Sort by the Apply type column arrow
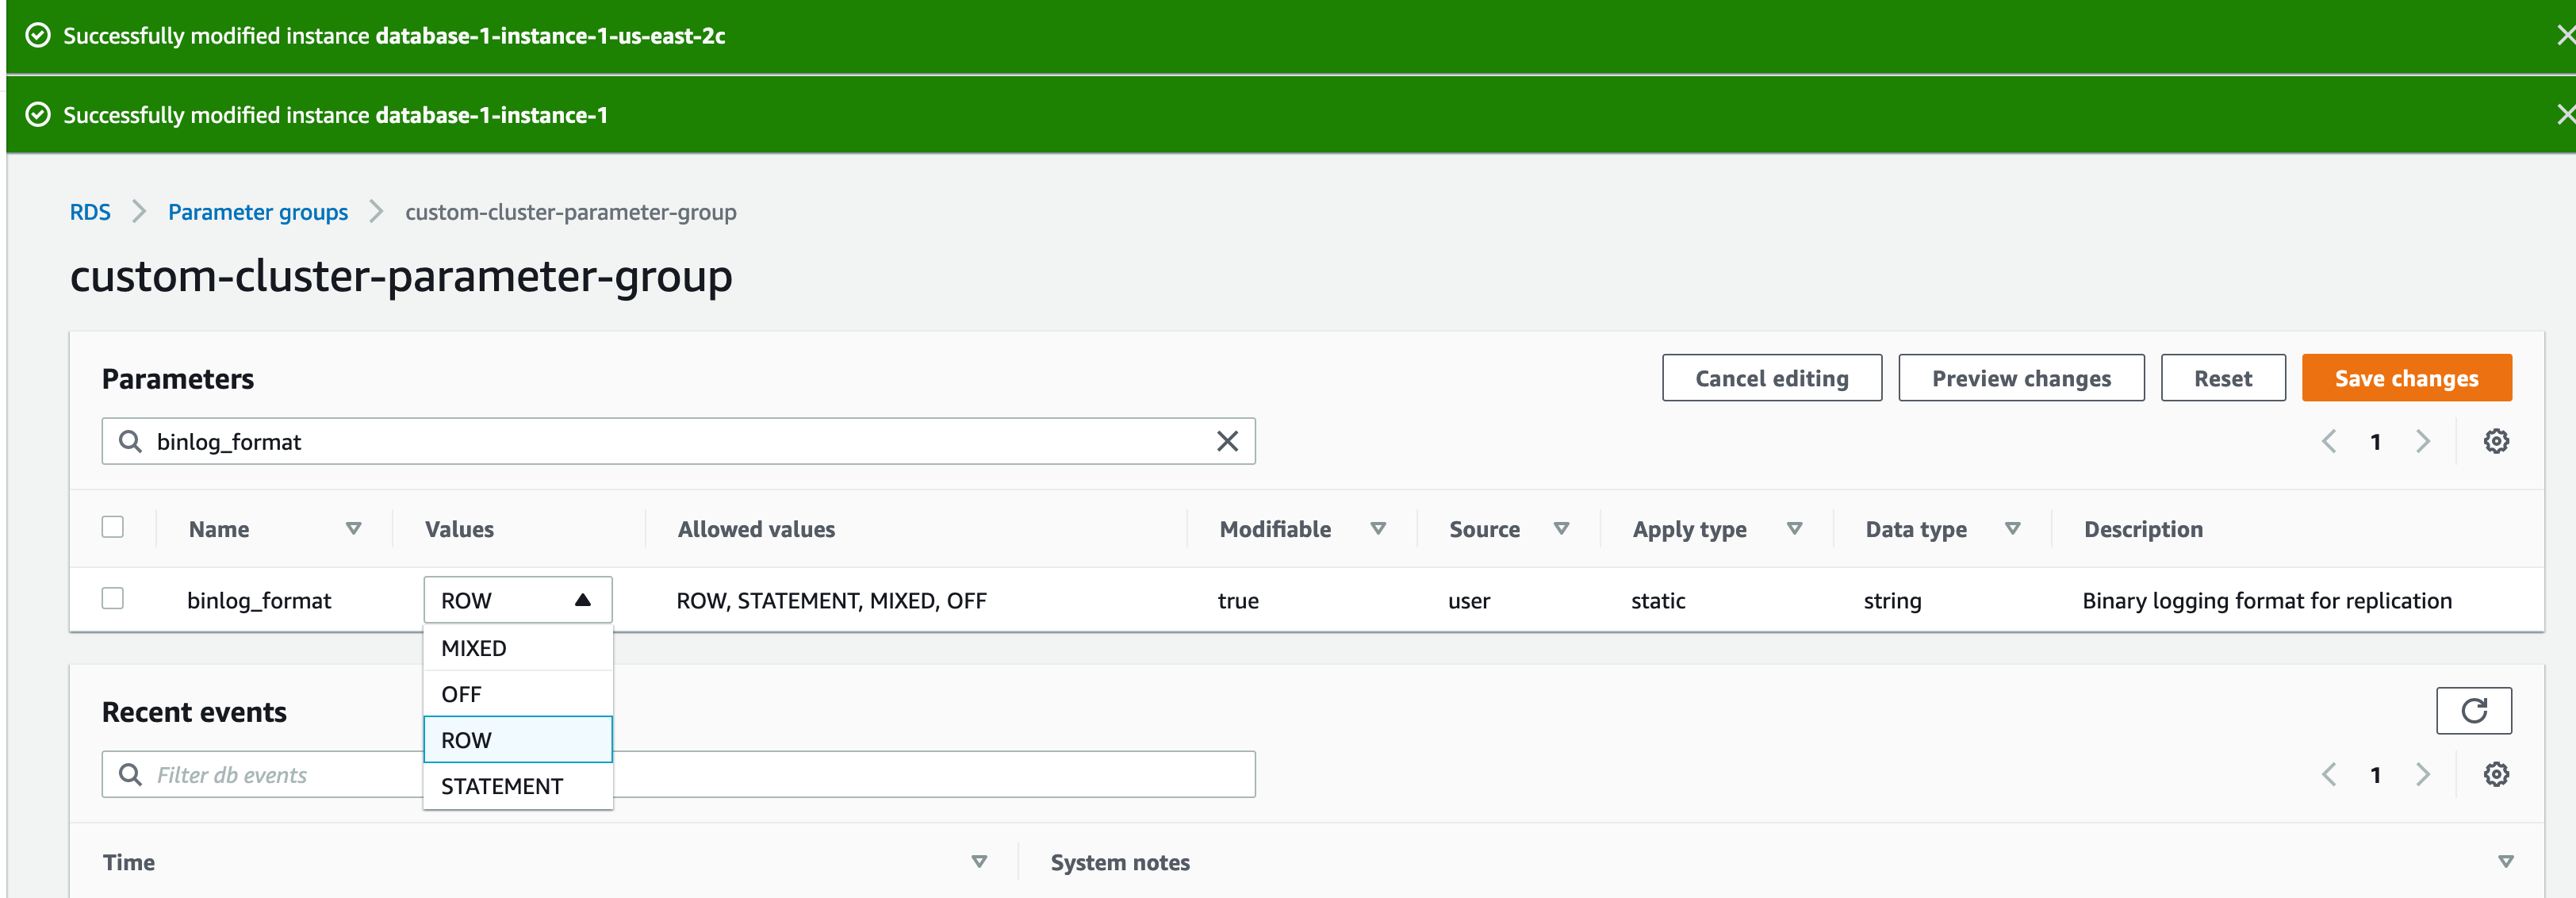Image resolution: width=2576 pixels, height=898 pixels. (x=1794, y=528)
